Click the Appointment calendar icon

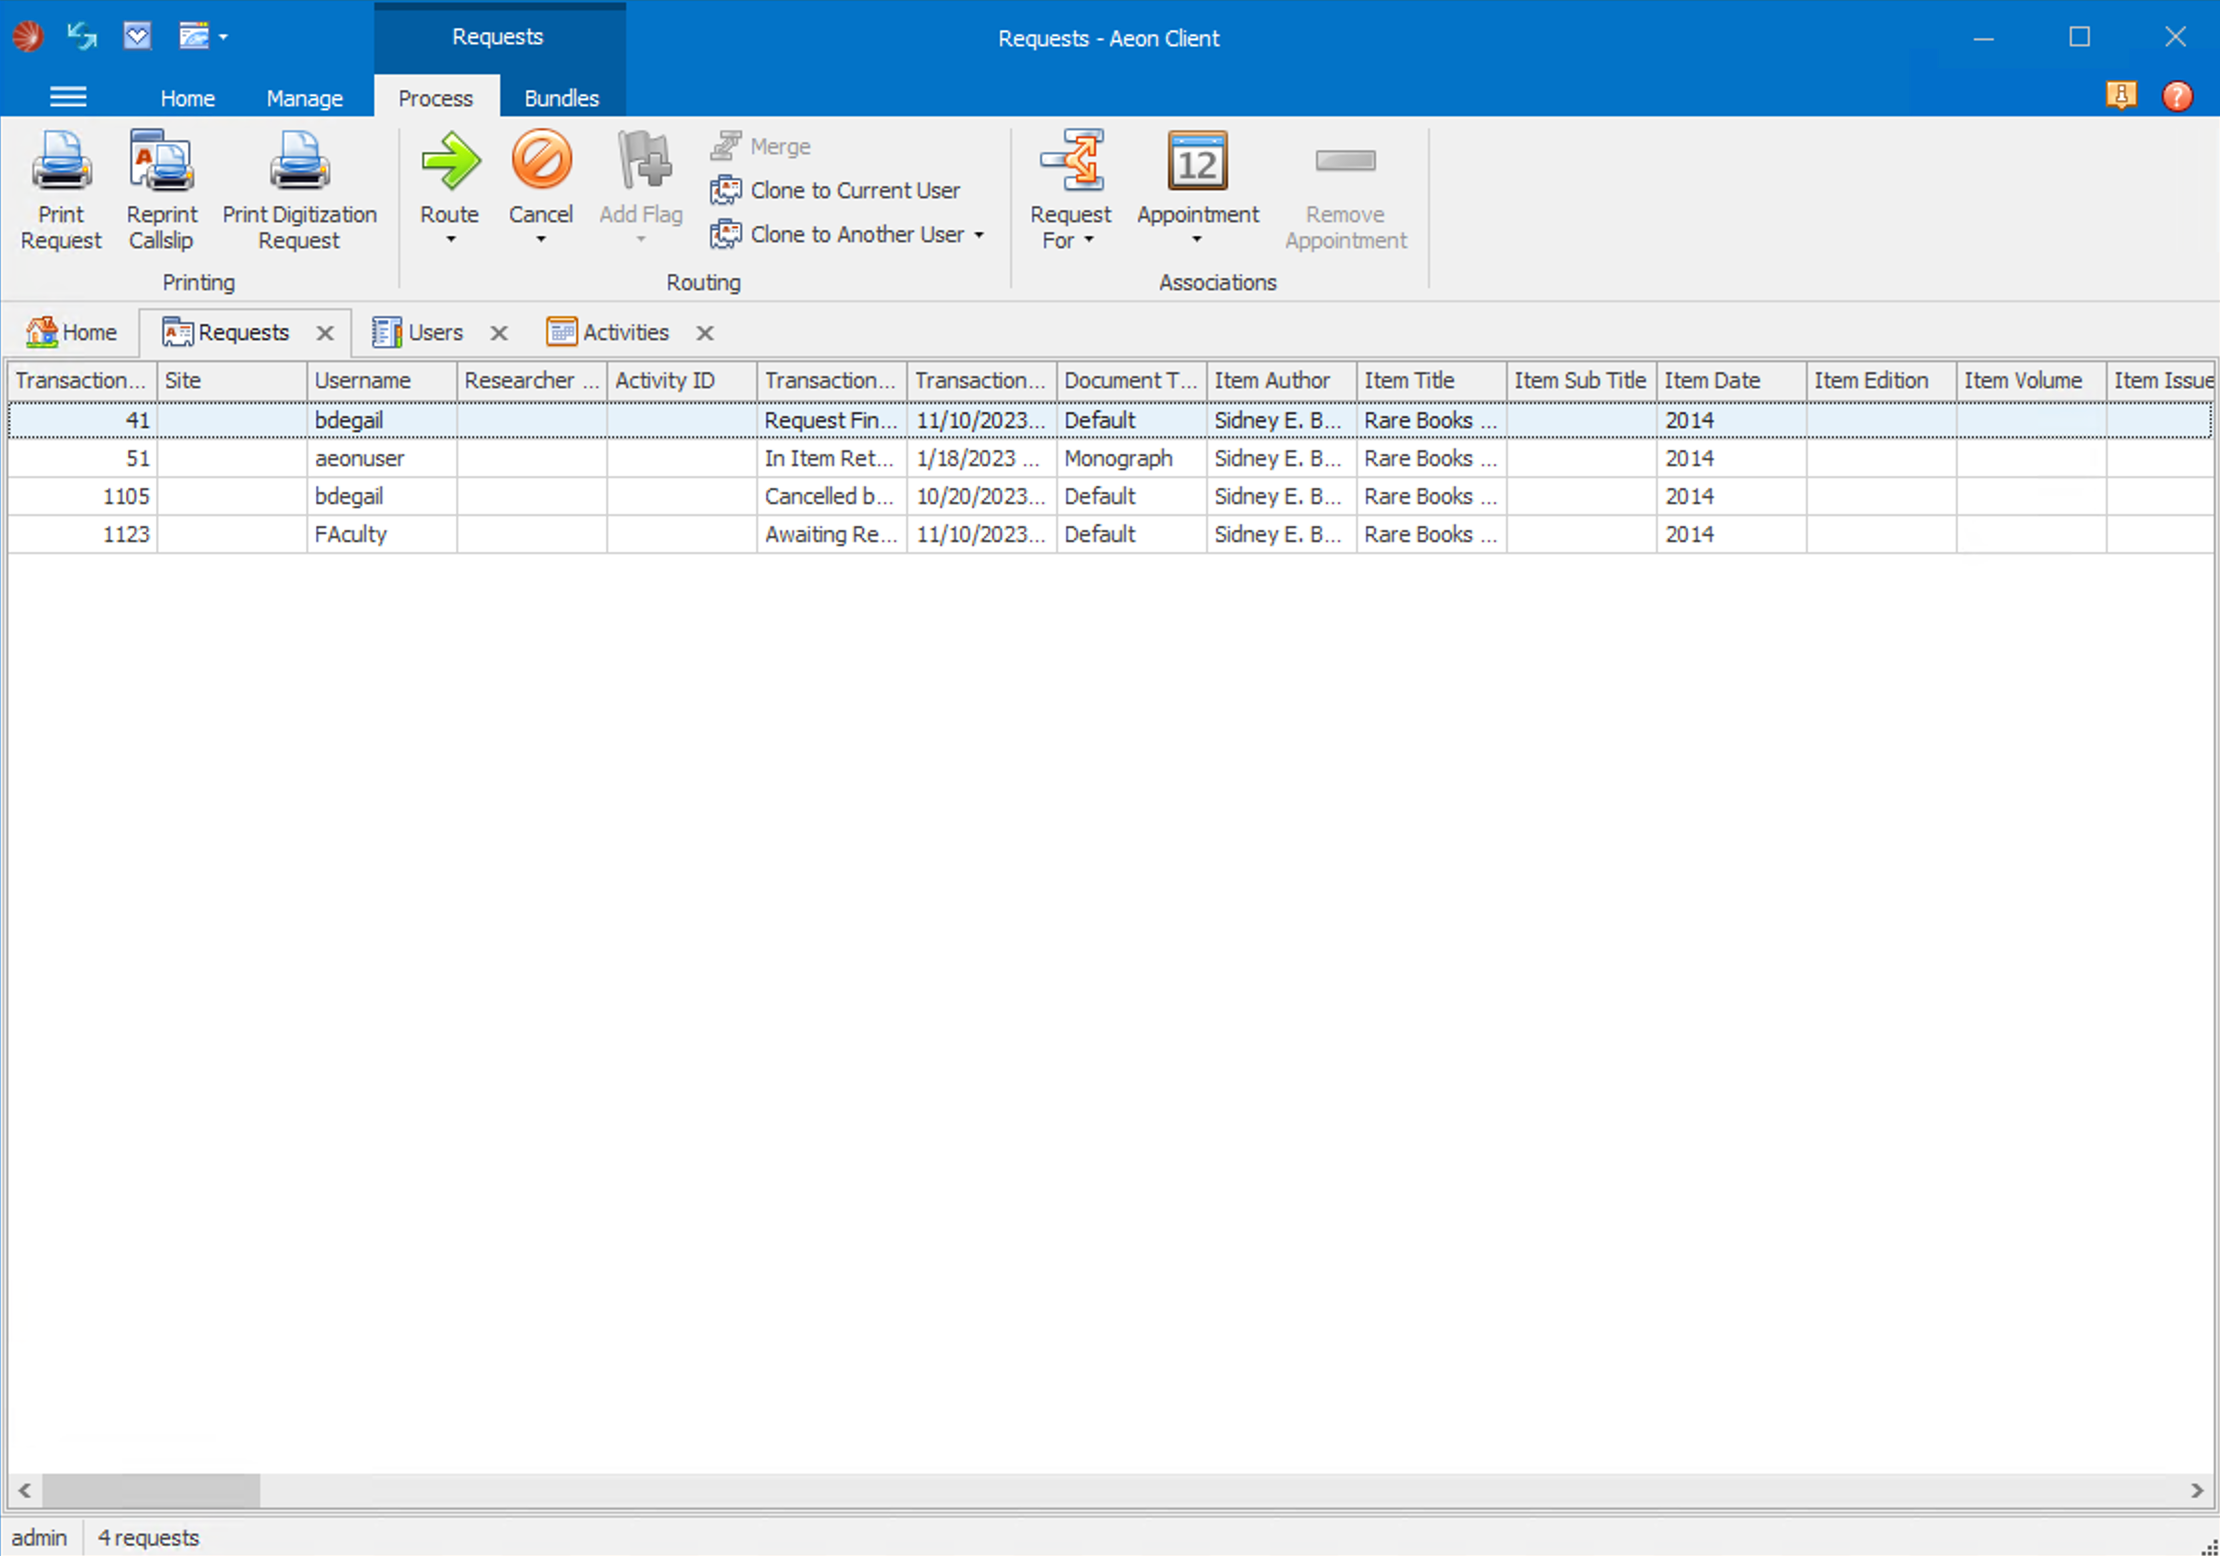(1197, 162)
